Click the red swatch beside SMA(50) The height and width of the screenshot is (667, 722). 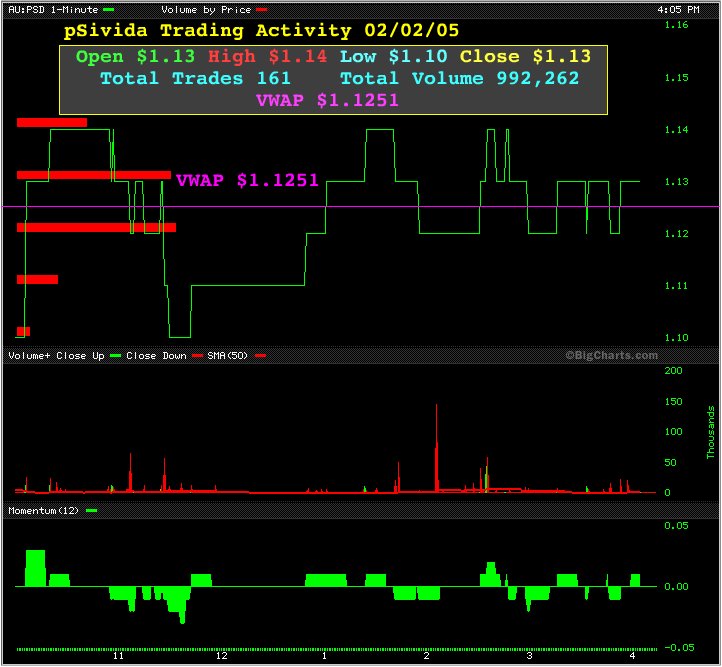click(x=260, y=356)
